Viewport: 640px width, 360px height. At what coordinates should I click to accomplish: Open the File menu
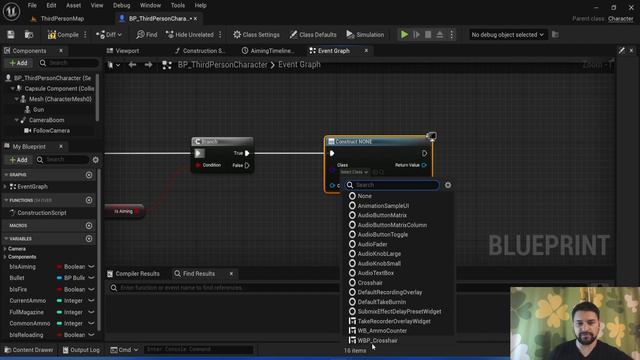pyautogui.click(x=32, y=5)
